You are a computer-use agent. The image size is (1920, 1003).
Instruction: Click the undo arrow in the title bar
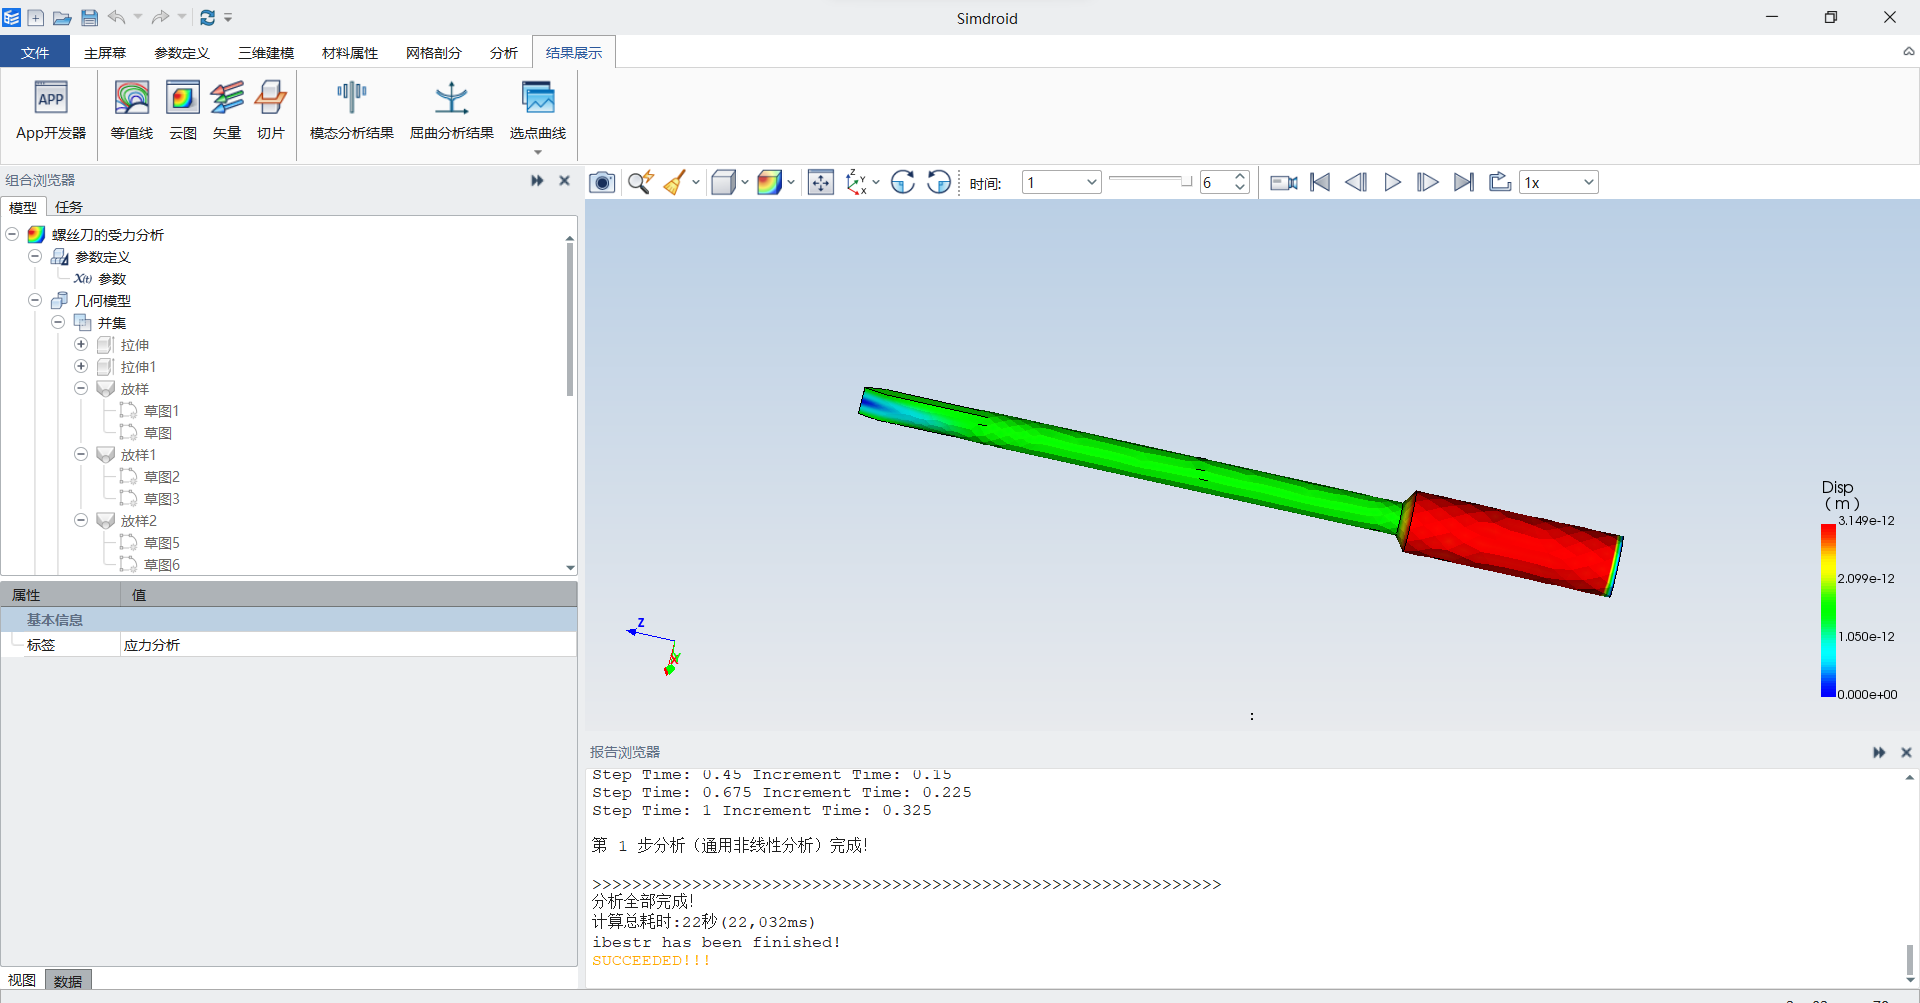(x=117, y=17)
